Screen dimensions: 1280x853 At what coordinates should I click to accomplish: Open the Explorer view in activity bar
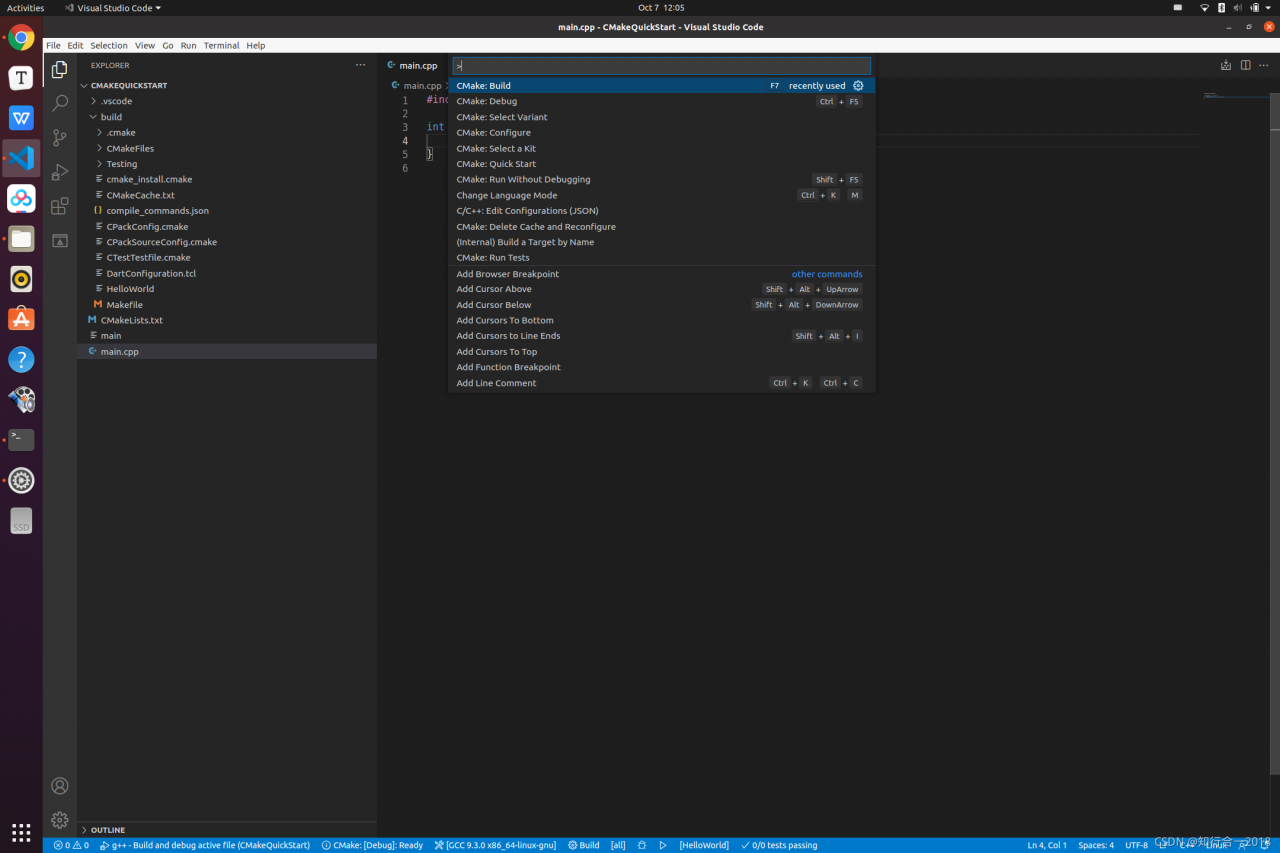point(60,69)
